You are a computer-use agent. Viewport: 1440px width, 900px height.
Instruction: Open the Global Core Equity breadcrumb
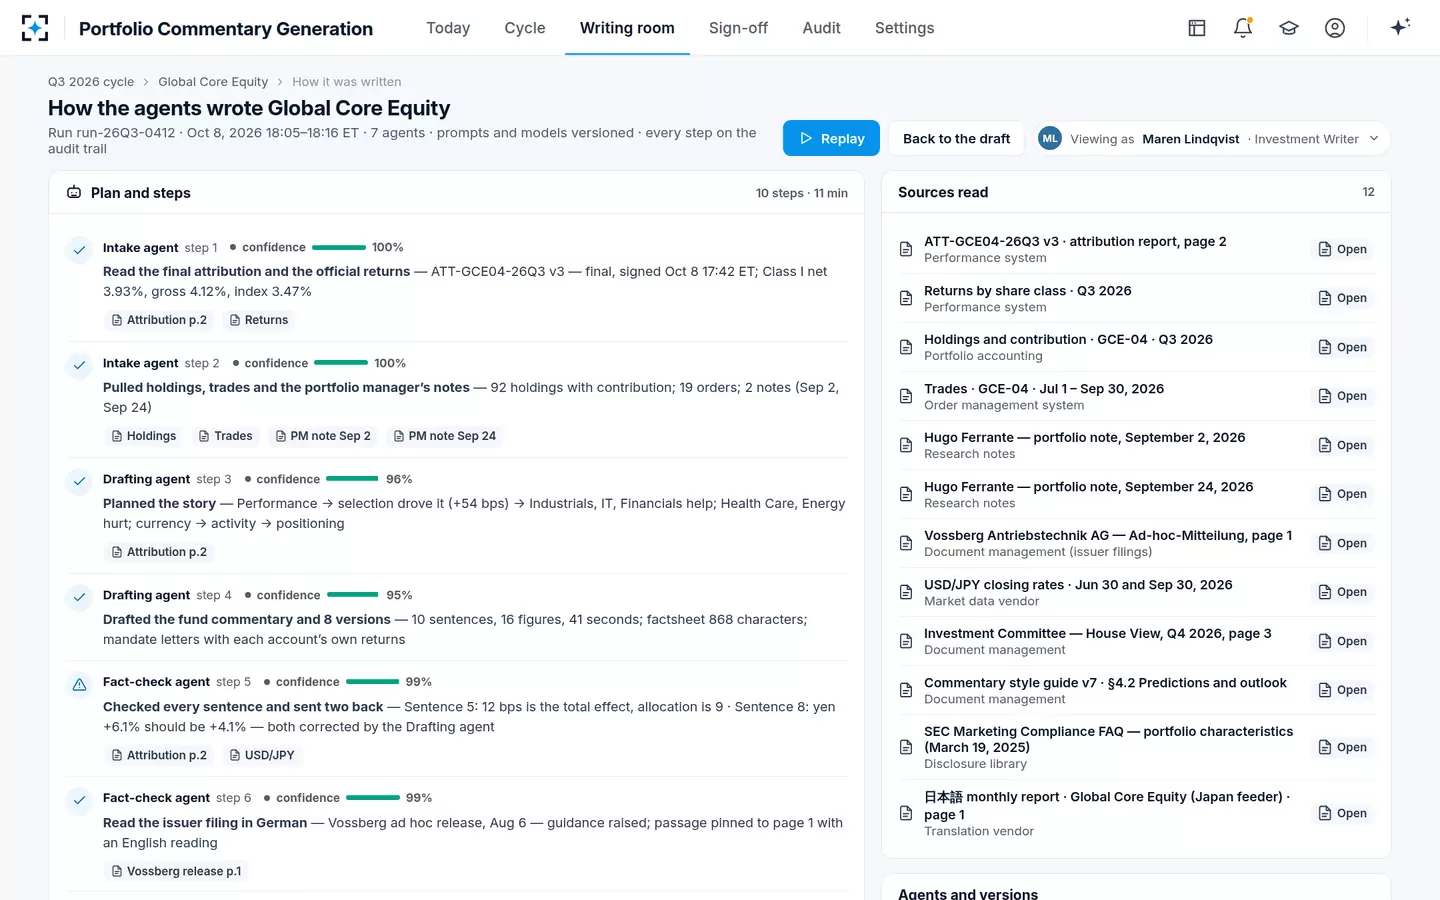213,82
